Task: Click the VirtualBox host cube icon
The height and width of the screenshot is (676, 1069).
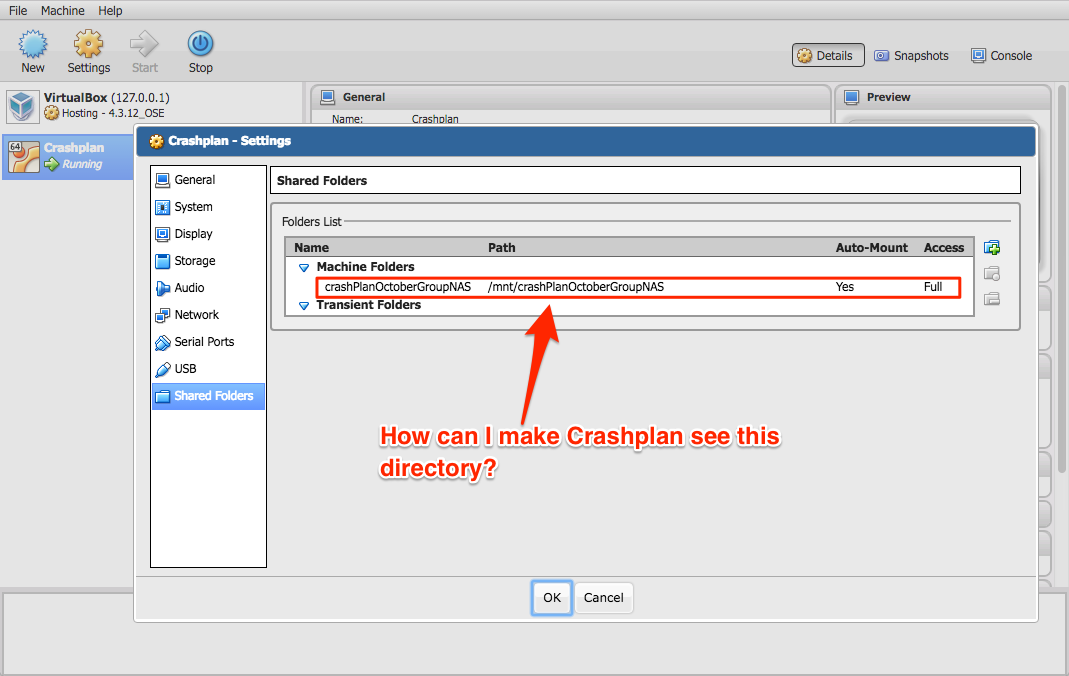Action: pyautogui.click(x=22, y=106)
